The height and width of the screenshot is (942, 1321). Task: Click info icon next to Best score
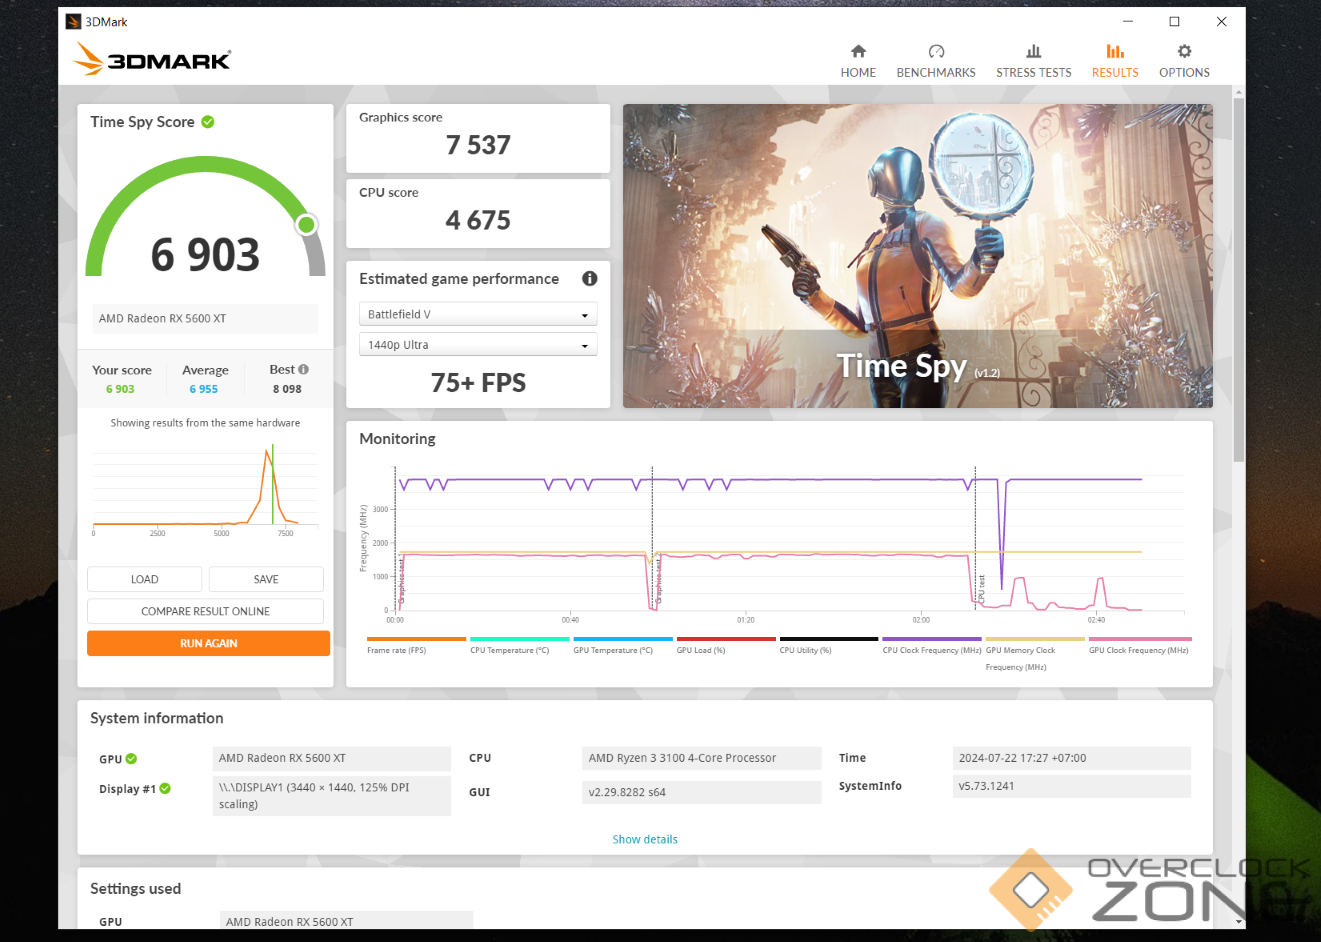pyautogui.click(x=304, y=369)
